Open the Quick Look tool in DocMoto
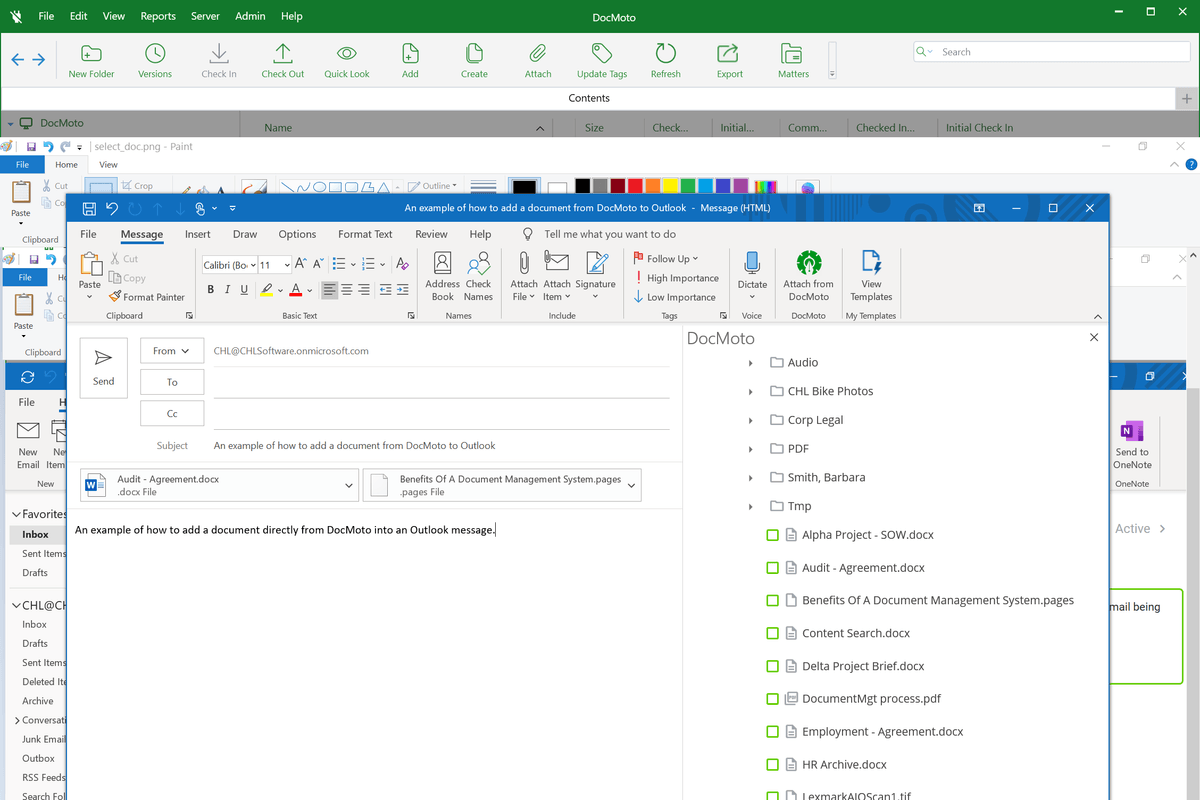The image size is (1200, 800). 346,54
